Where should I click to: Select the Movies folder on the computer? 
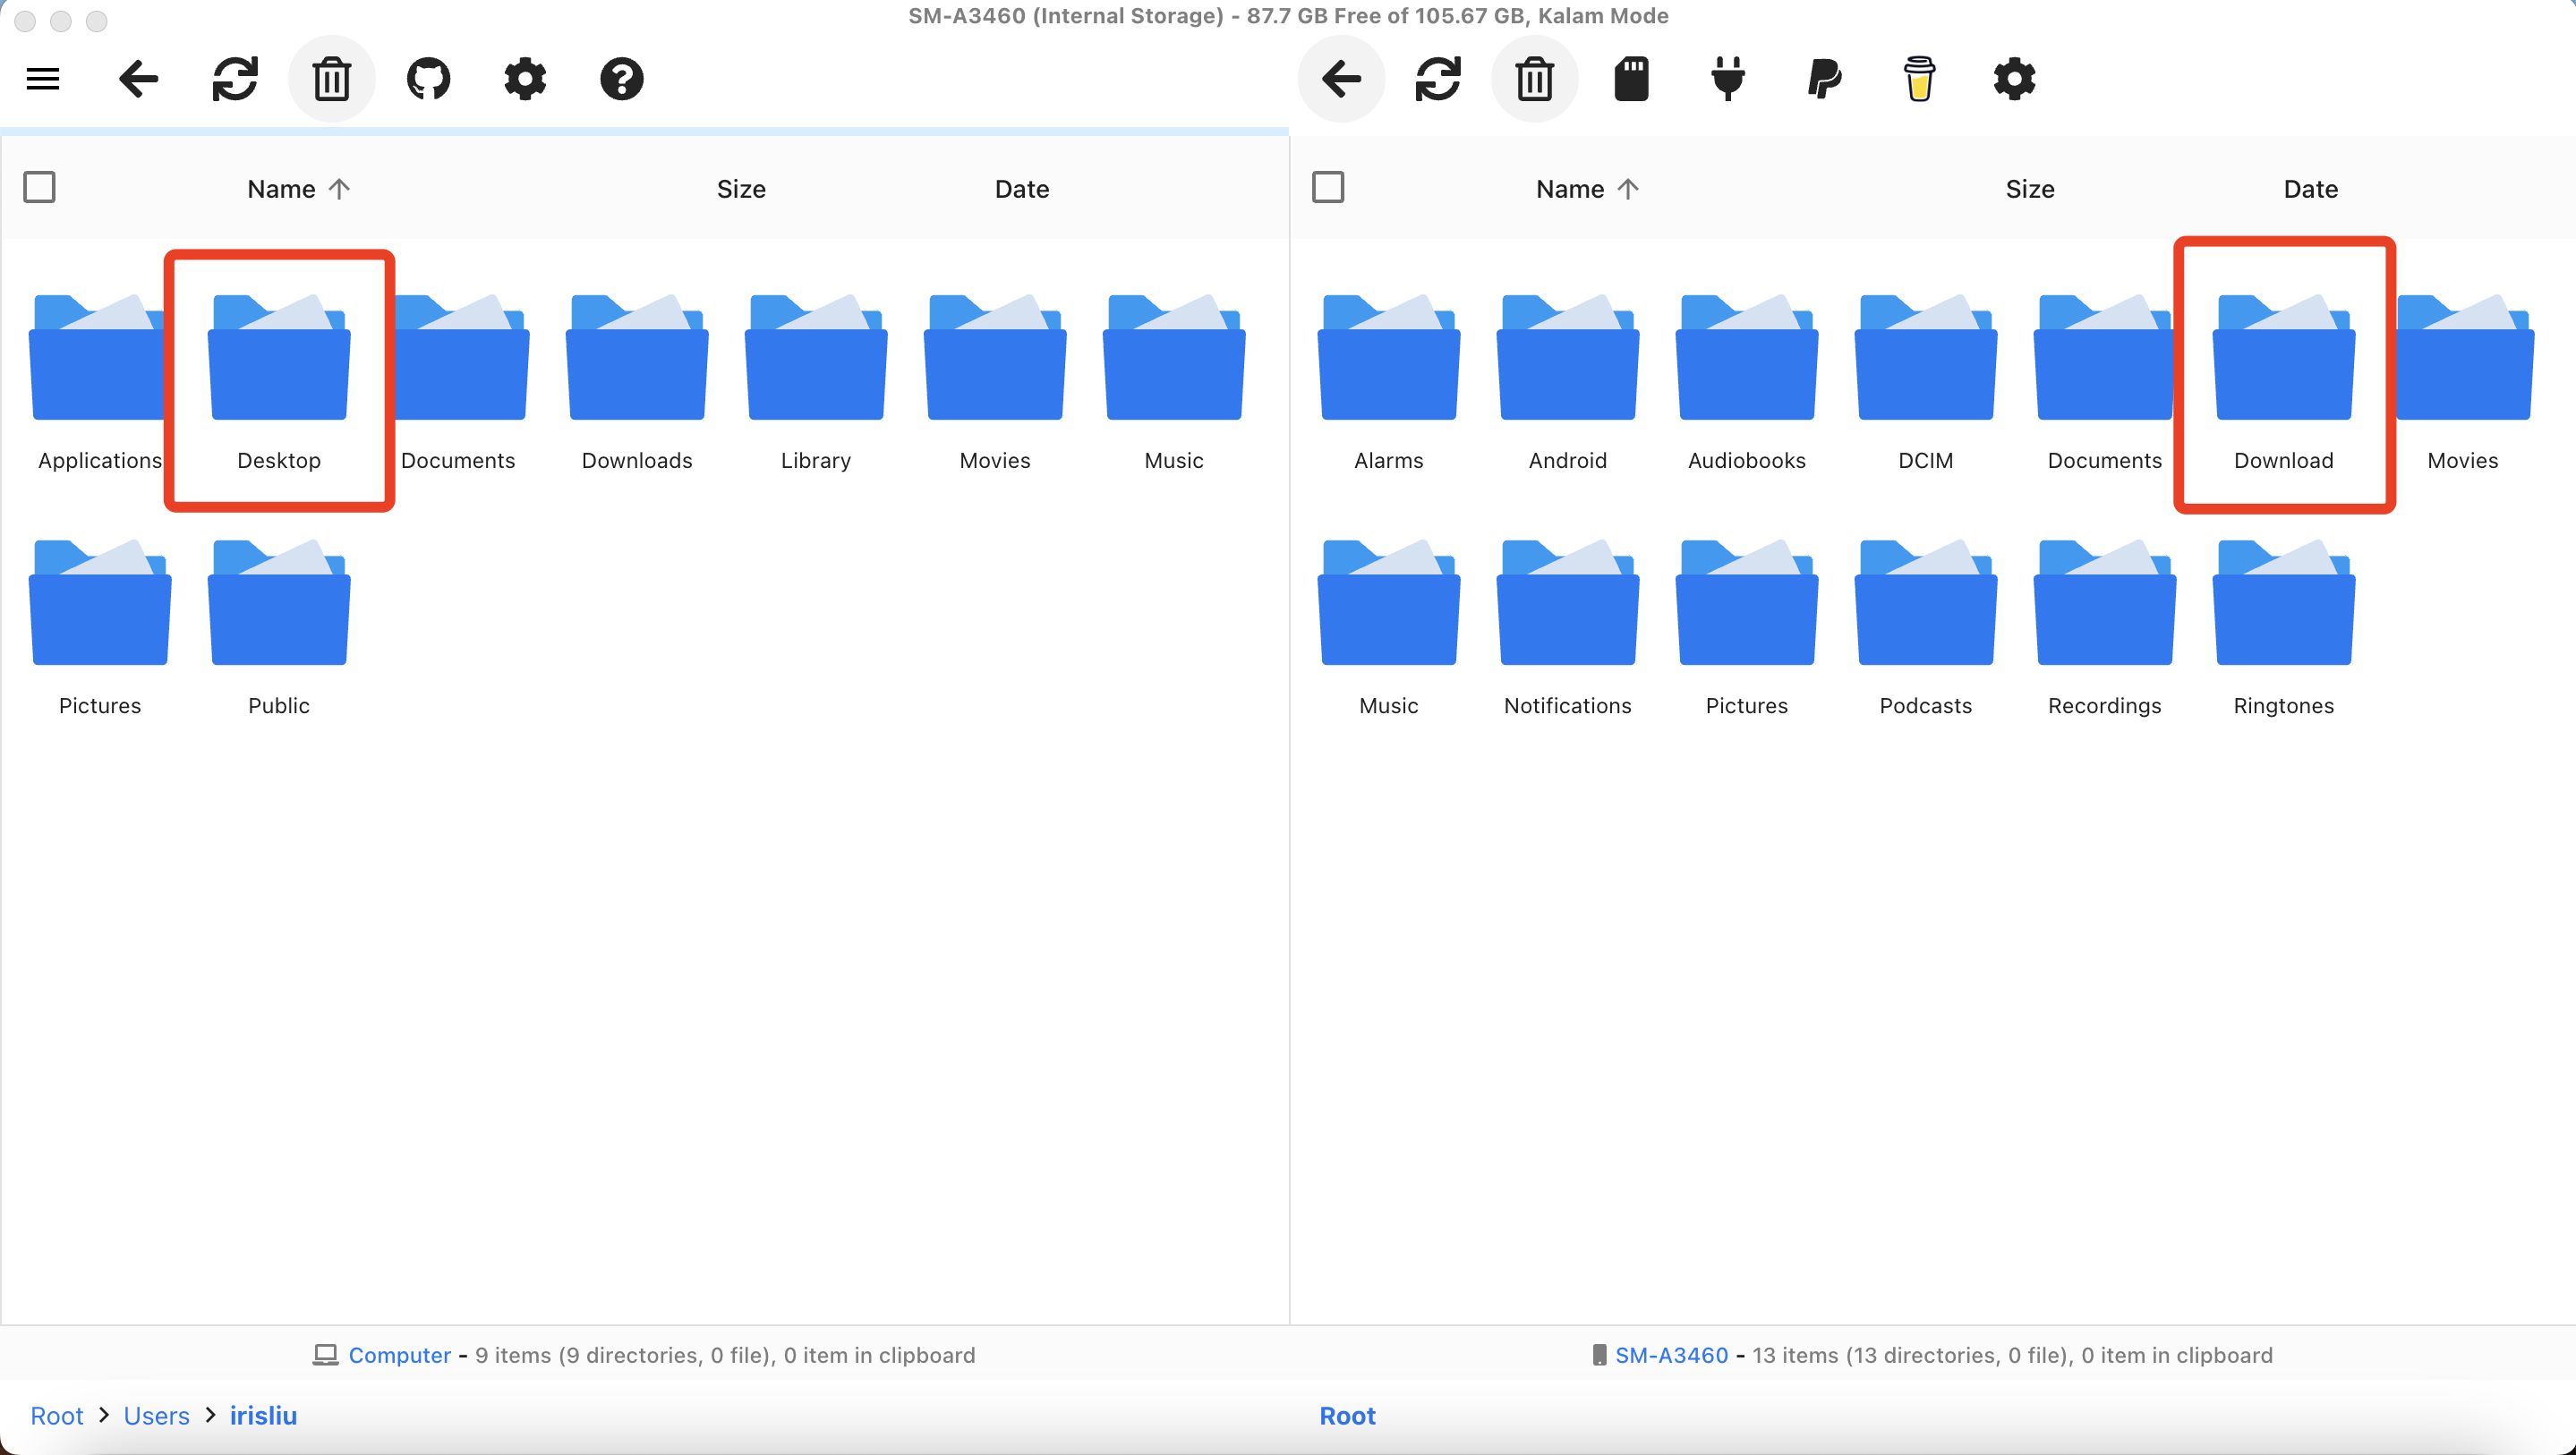click(x=995, y=384)
